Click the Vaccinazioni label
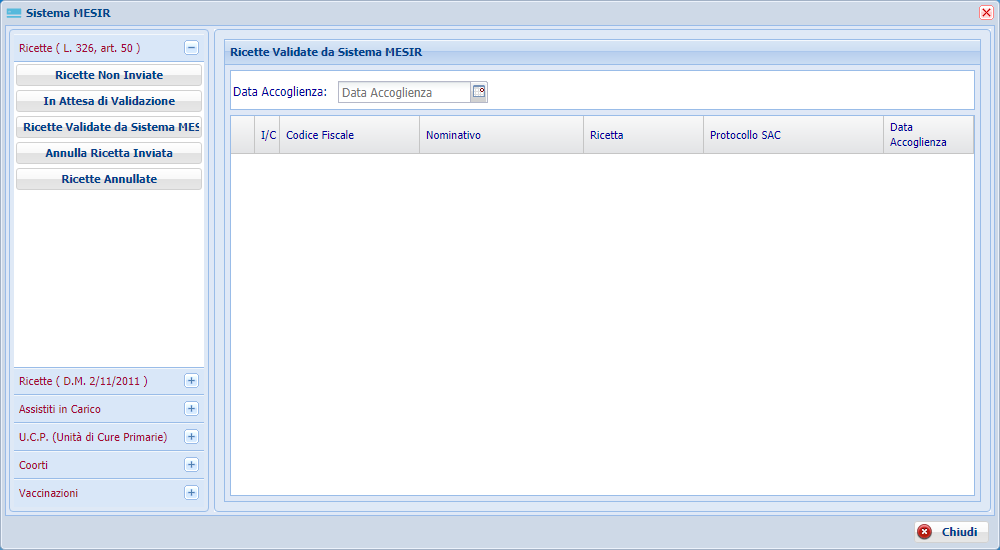Viewport: 1000px width, 550px height. click(x=48, y=493)
